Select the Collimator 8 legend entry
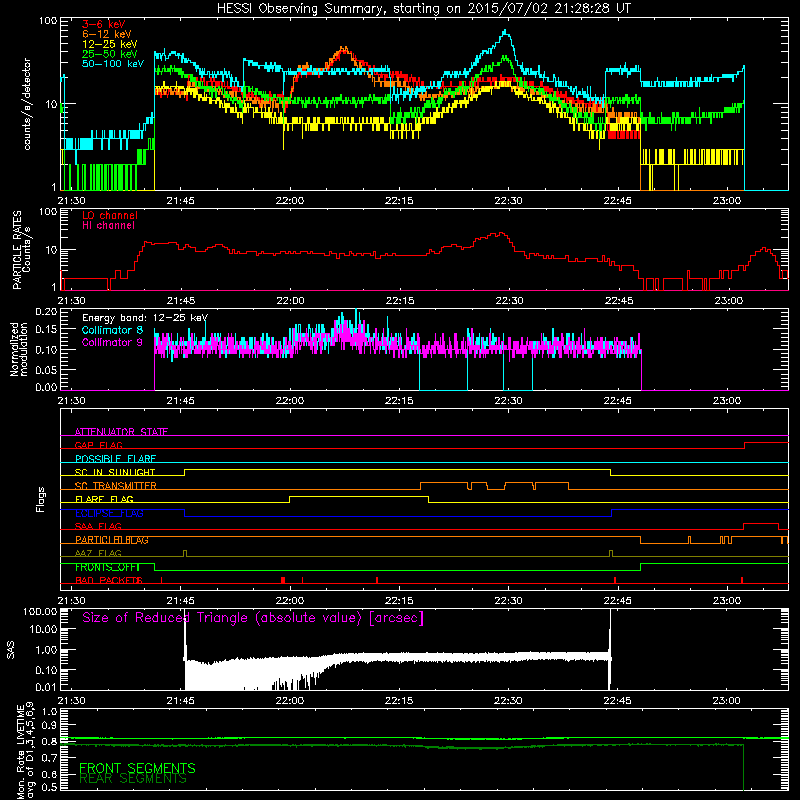The image size is (800, 800). pyautogui.click(x=112, y=330)
